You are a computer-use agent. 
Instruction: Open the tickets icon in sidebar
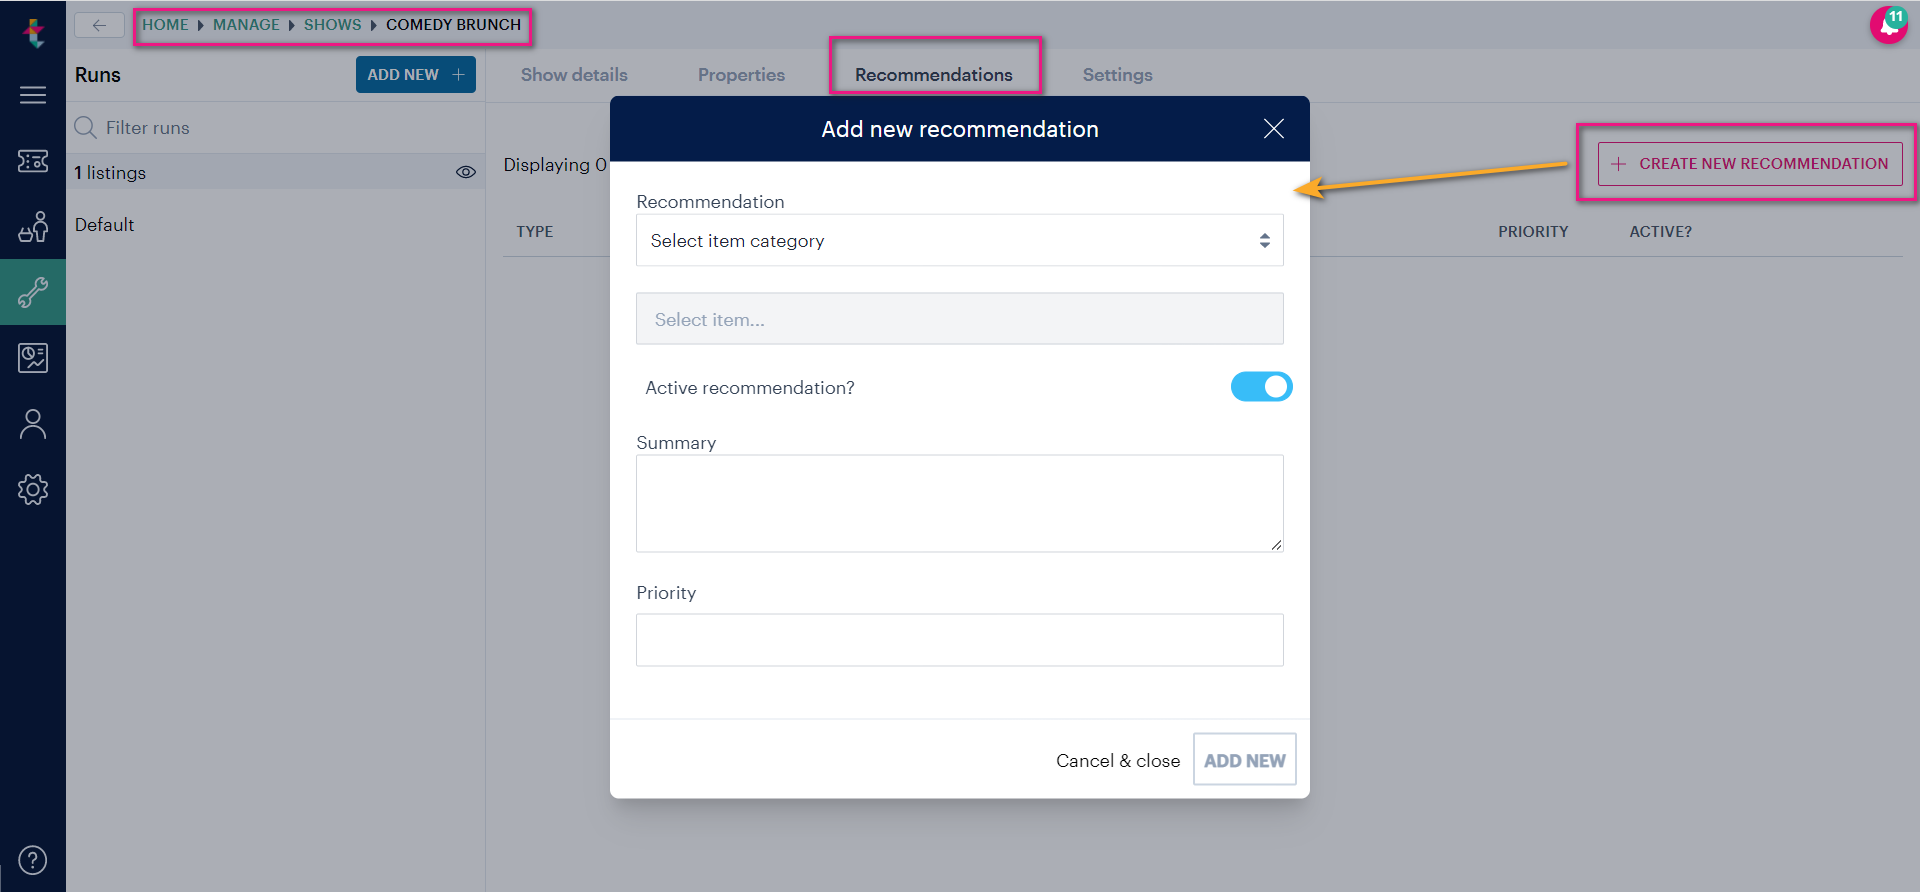(33, 161)
